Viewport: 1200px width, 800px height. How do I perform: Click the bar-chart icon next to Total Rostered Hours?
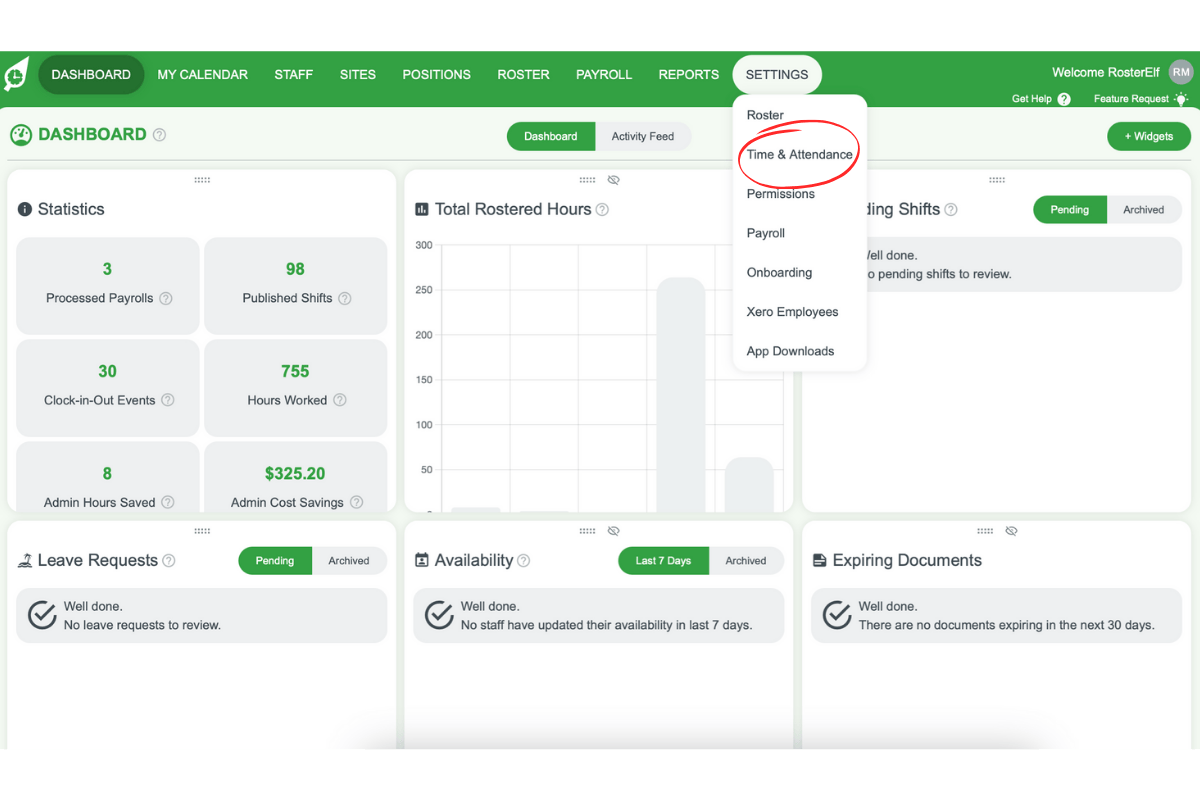(x=421, y=209)
